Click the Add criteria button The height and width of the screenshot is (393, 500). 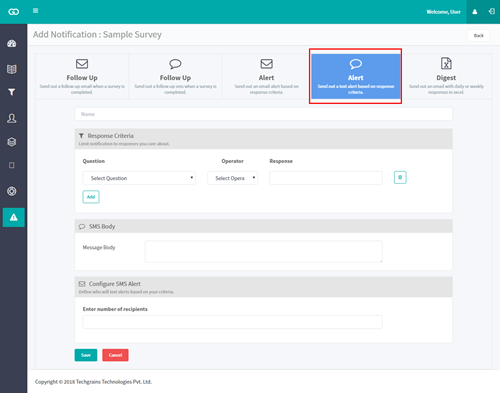point(91,197)
